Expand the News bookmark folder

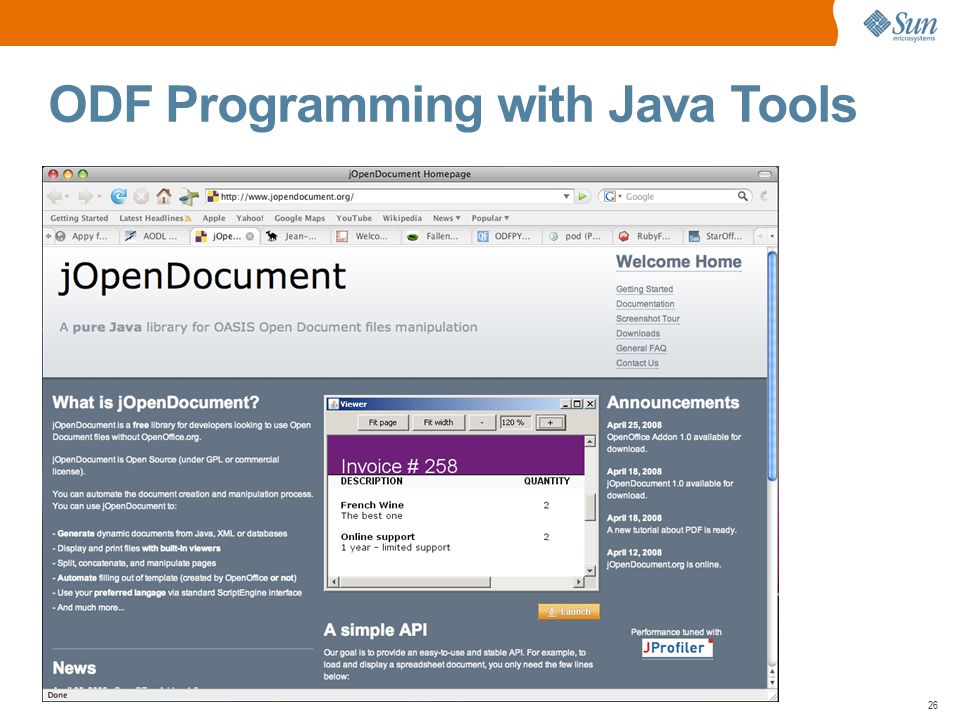pyautogui.click(x=446, y=218)
